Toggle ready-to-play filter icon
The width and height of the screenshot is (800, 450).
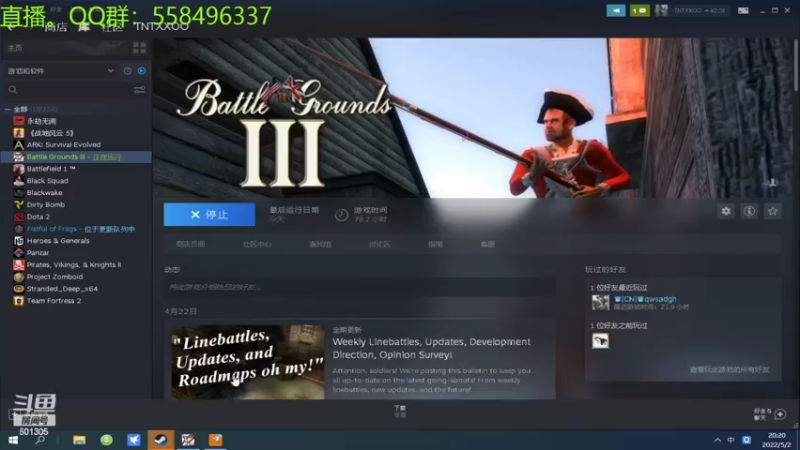pos(142,71)
